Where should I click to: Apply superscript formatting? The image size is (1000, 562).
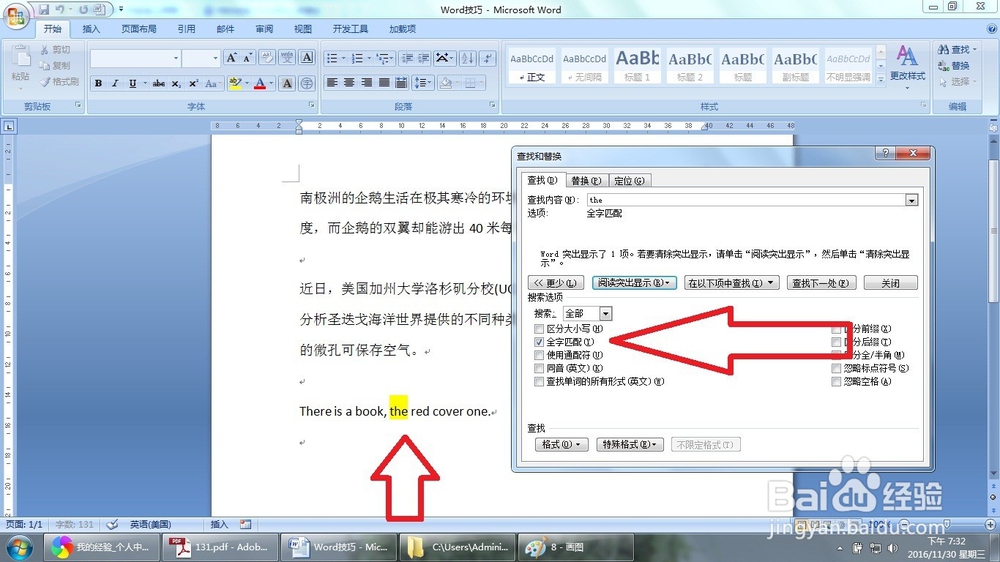pyautogui.click(x=193, y=84)
